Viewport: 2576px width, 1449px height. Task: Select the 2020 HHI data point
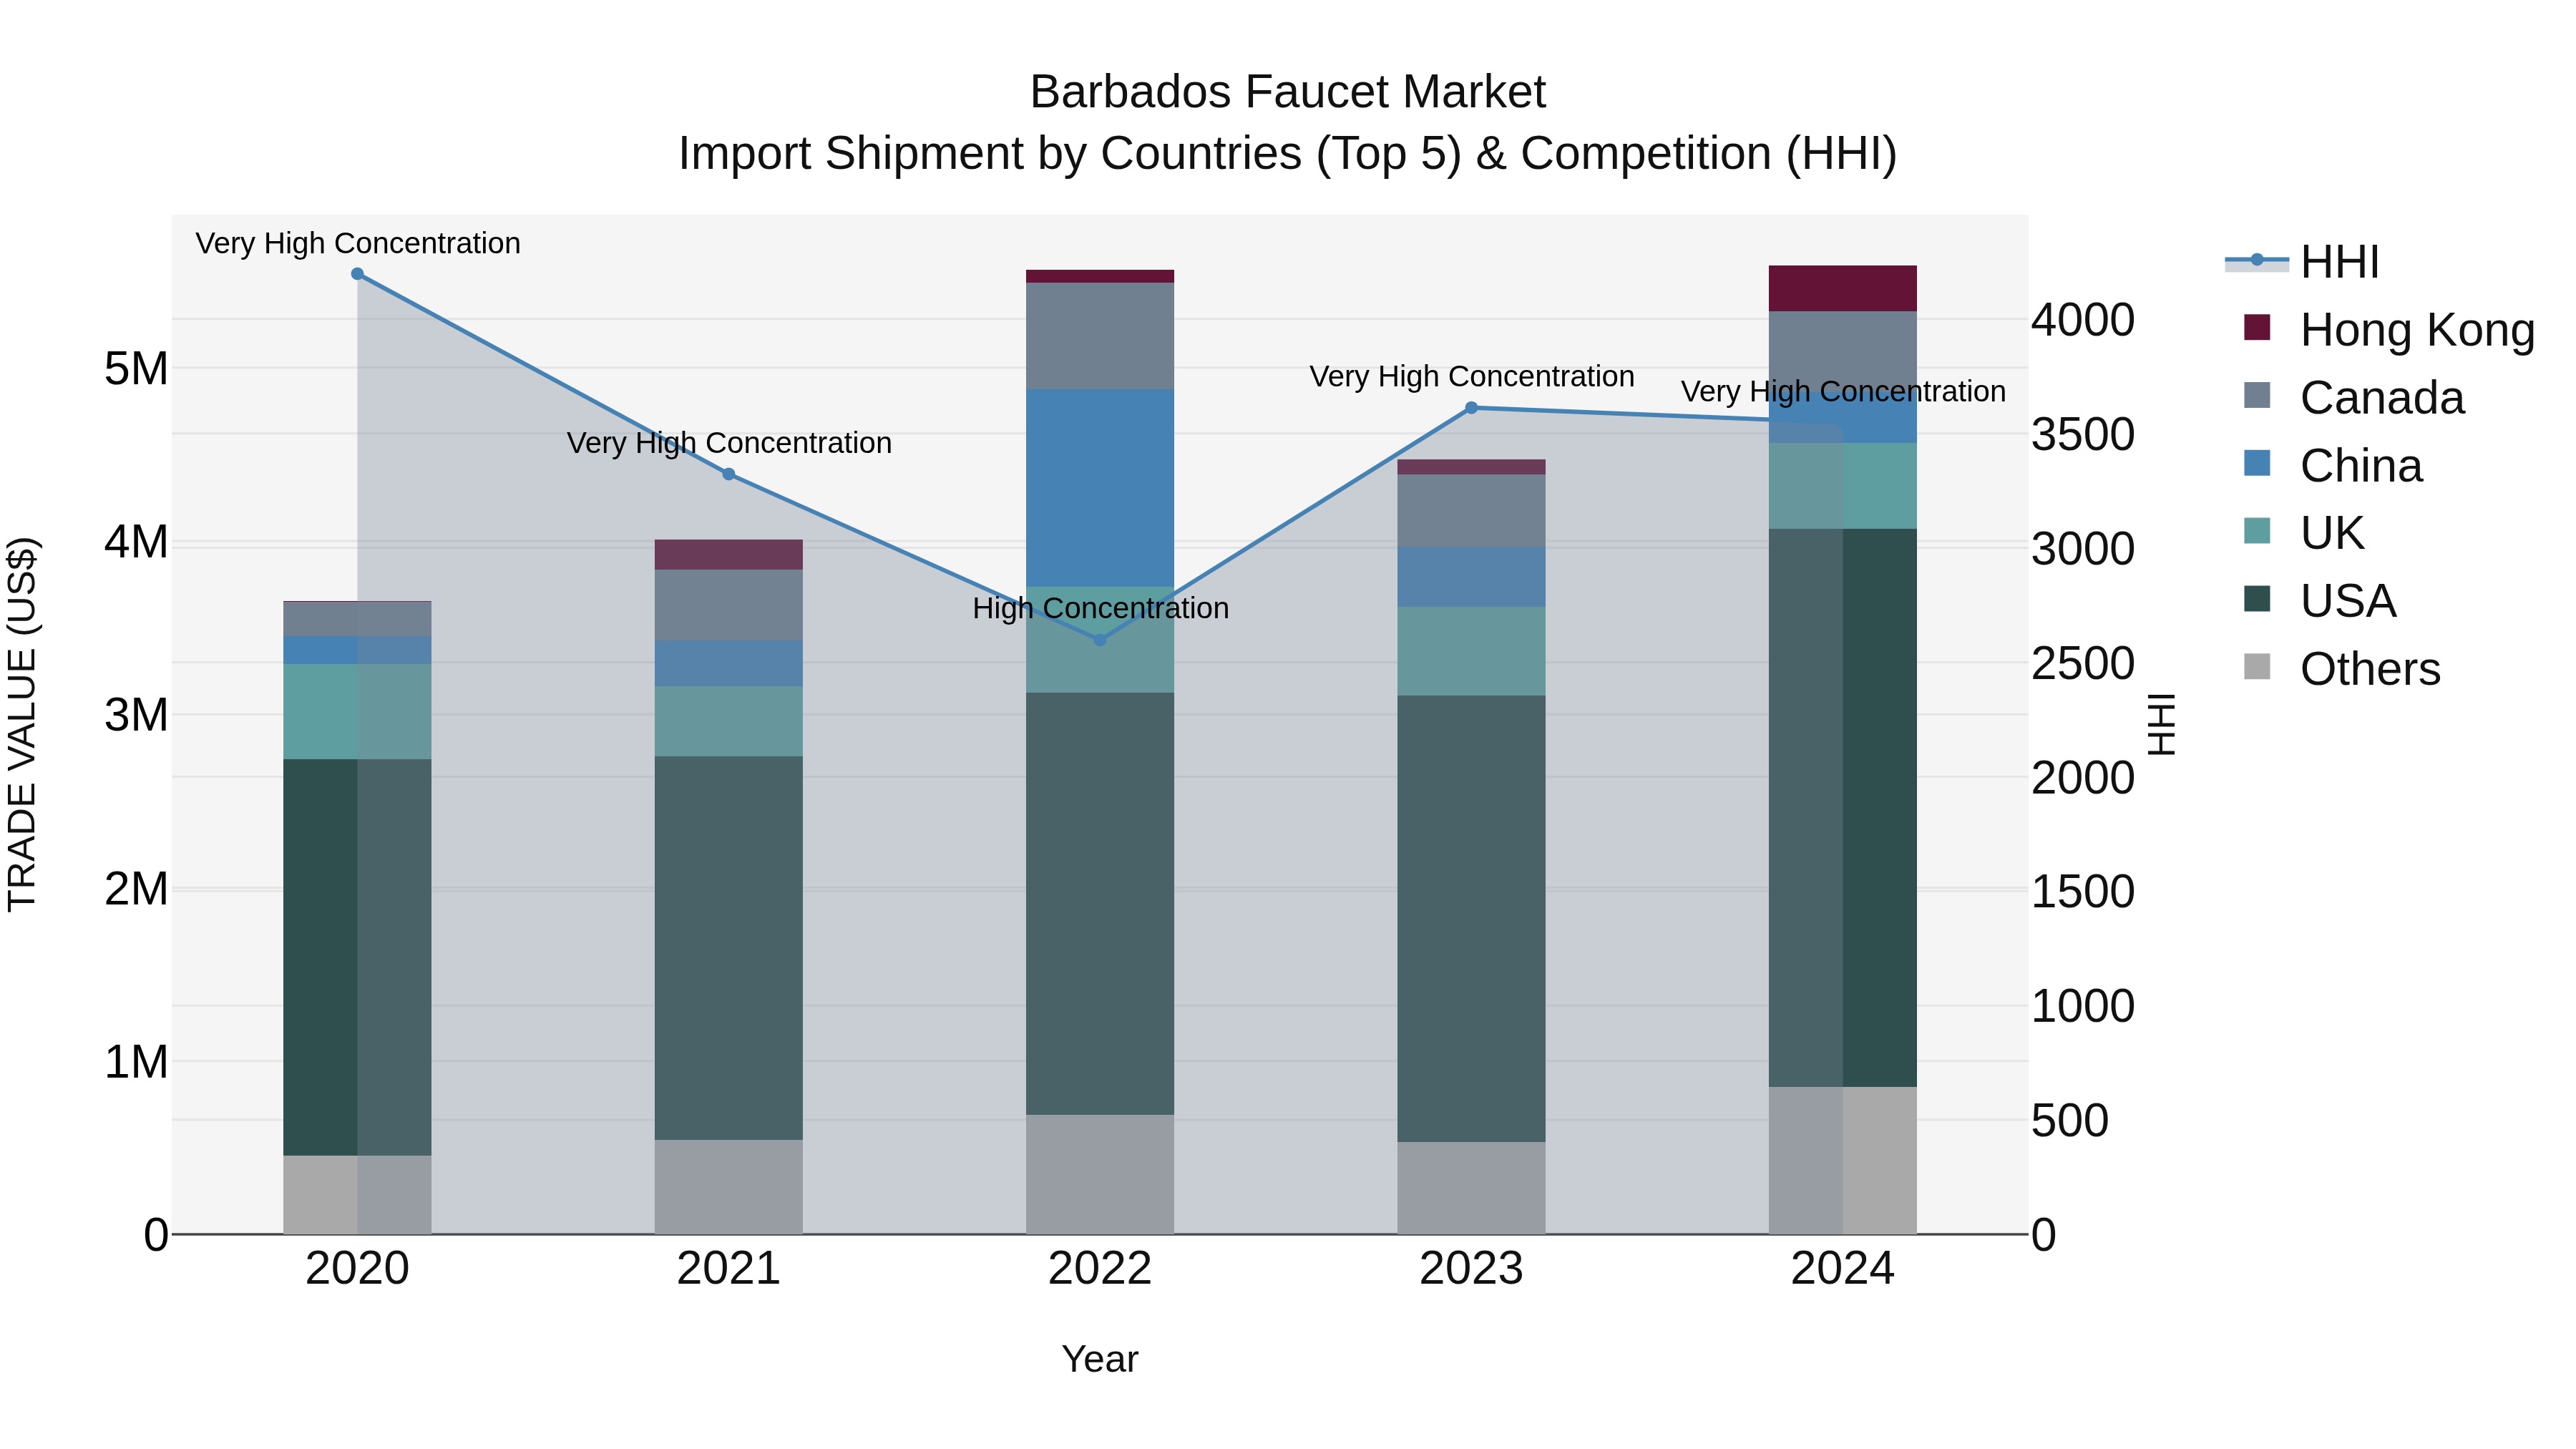click(357, 274)
